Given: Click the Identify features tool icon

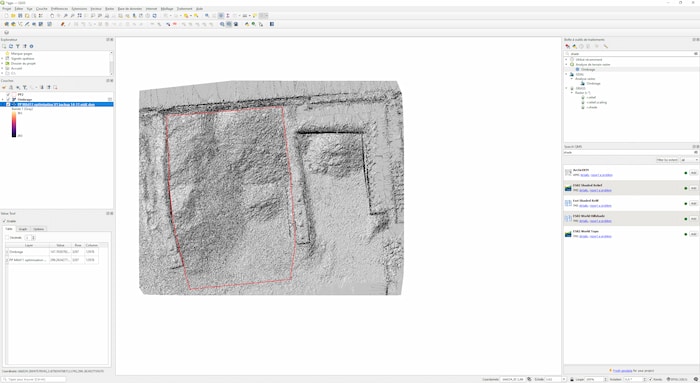Looking at the screenshot, I should (207, 16).
